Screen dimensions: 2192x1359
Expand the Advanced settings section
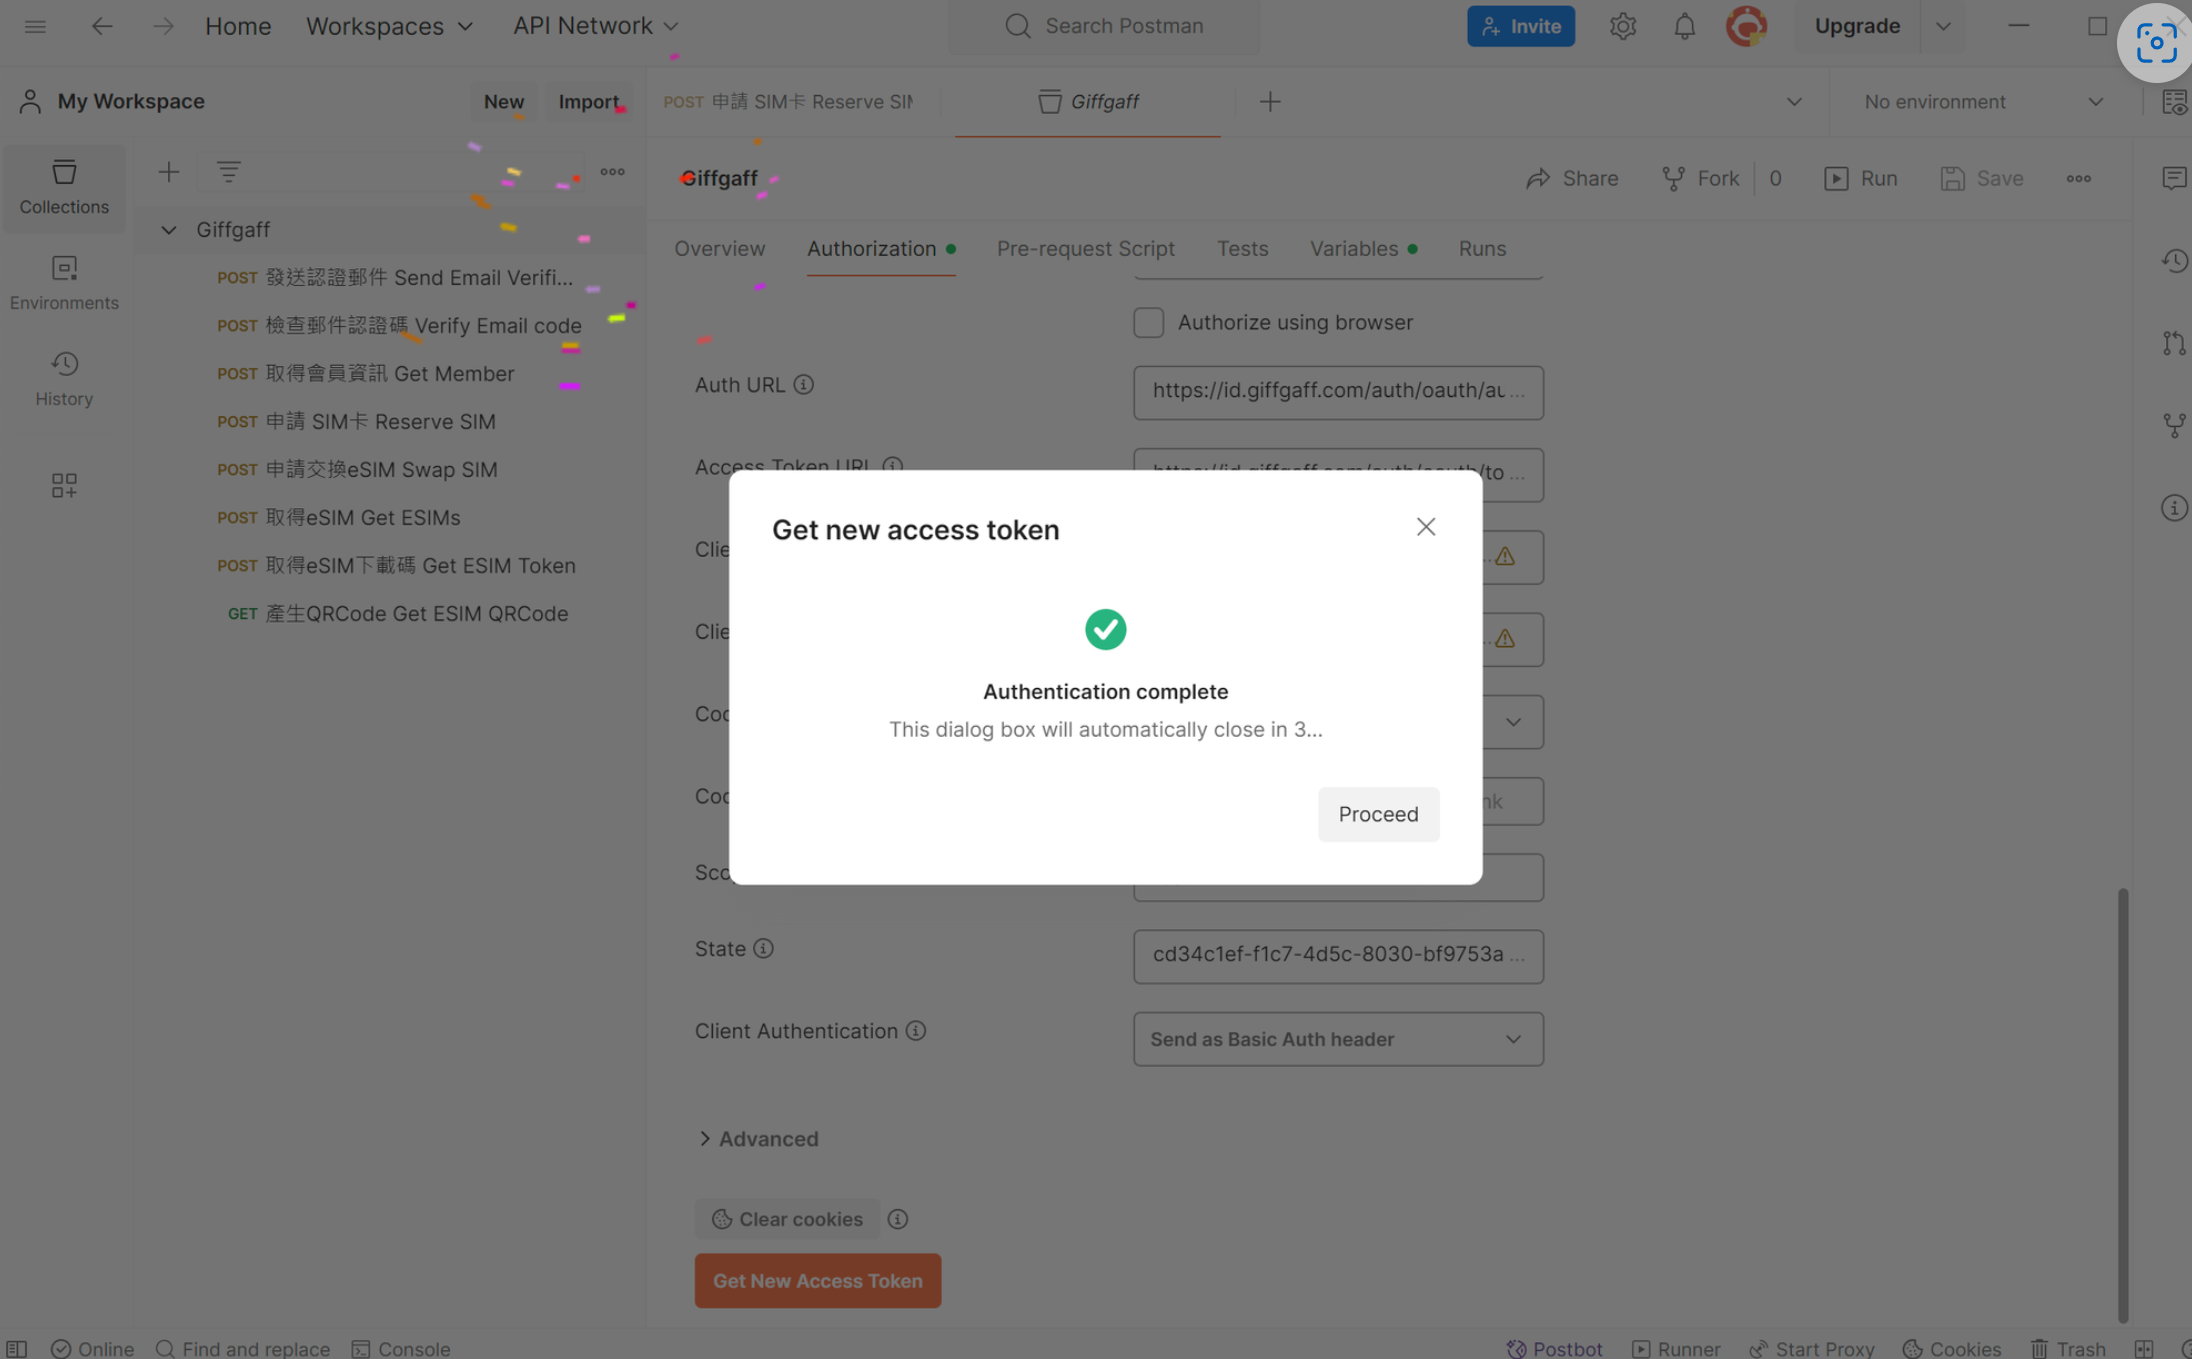click(759, 1138)
